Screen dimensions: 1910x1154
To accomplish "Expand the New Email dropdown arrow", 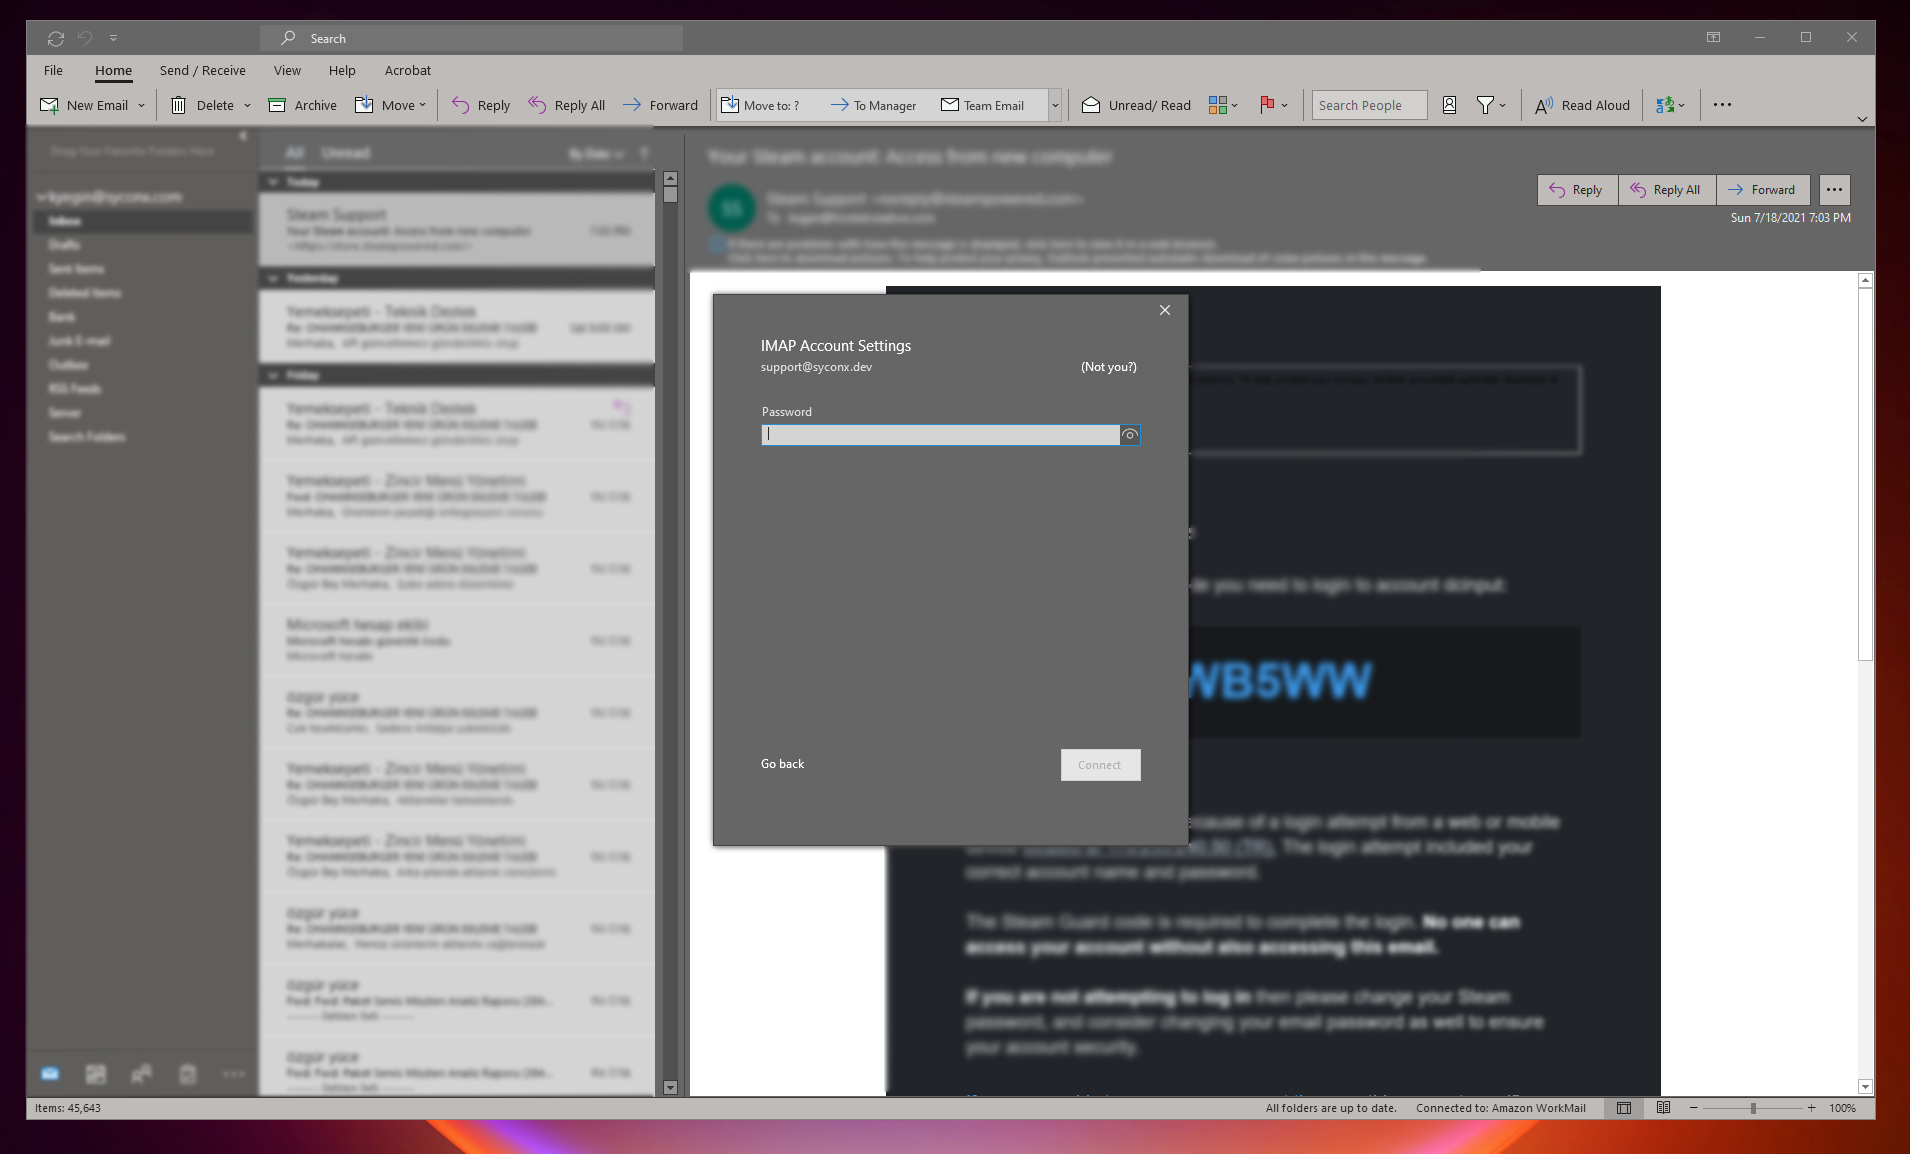I will 141,105.
